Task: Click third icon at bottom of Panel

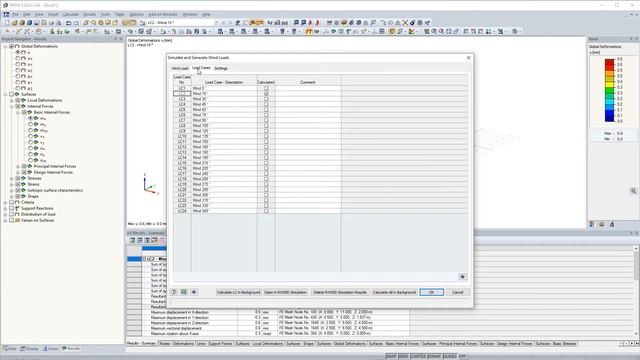Action: (611, 224)
